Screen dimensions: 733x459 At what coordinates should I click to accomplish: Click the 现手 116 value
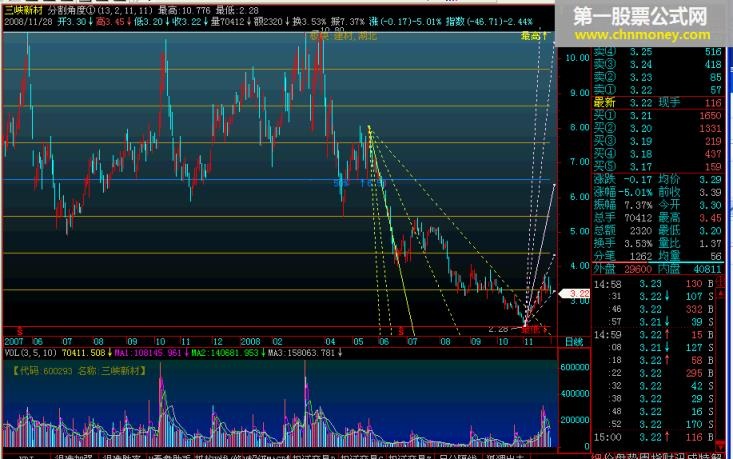coord(713,102)
